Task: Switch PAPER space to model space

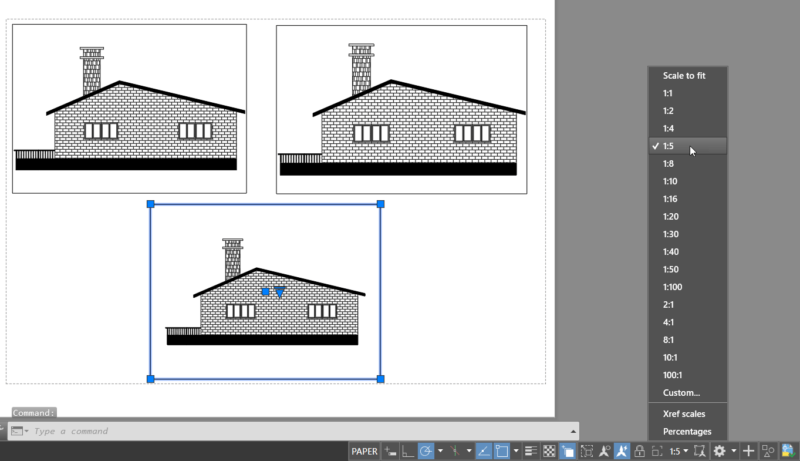Action: pyautogui.click(x=364, y=451)
